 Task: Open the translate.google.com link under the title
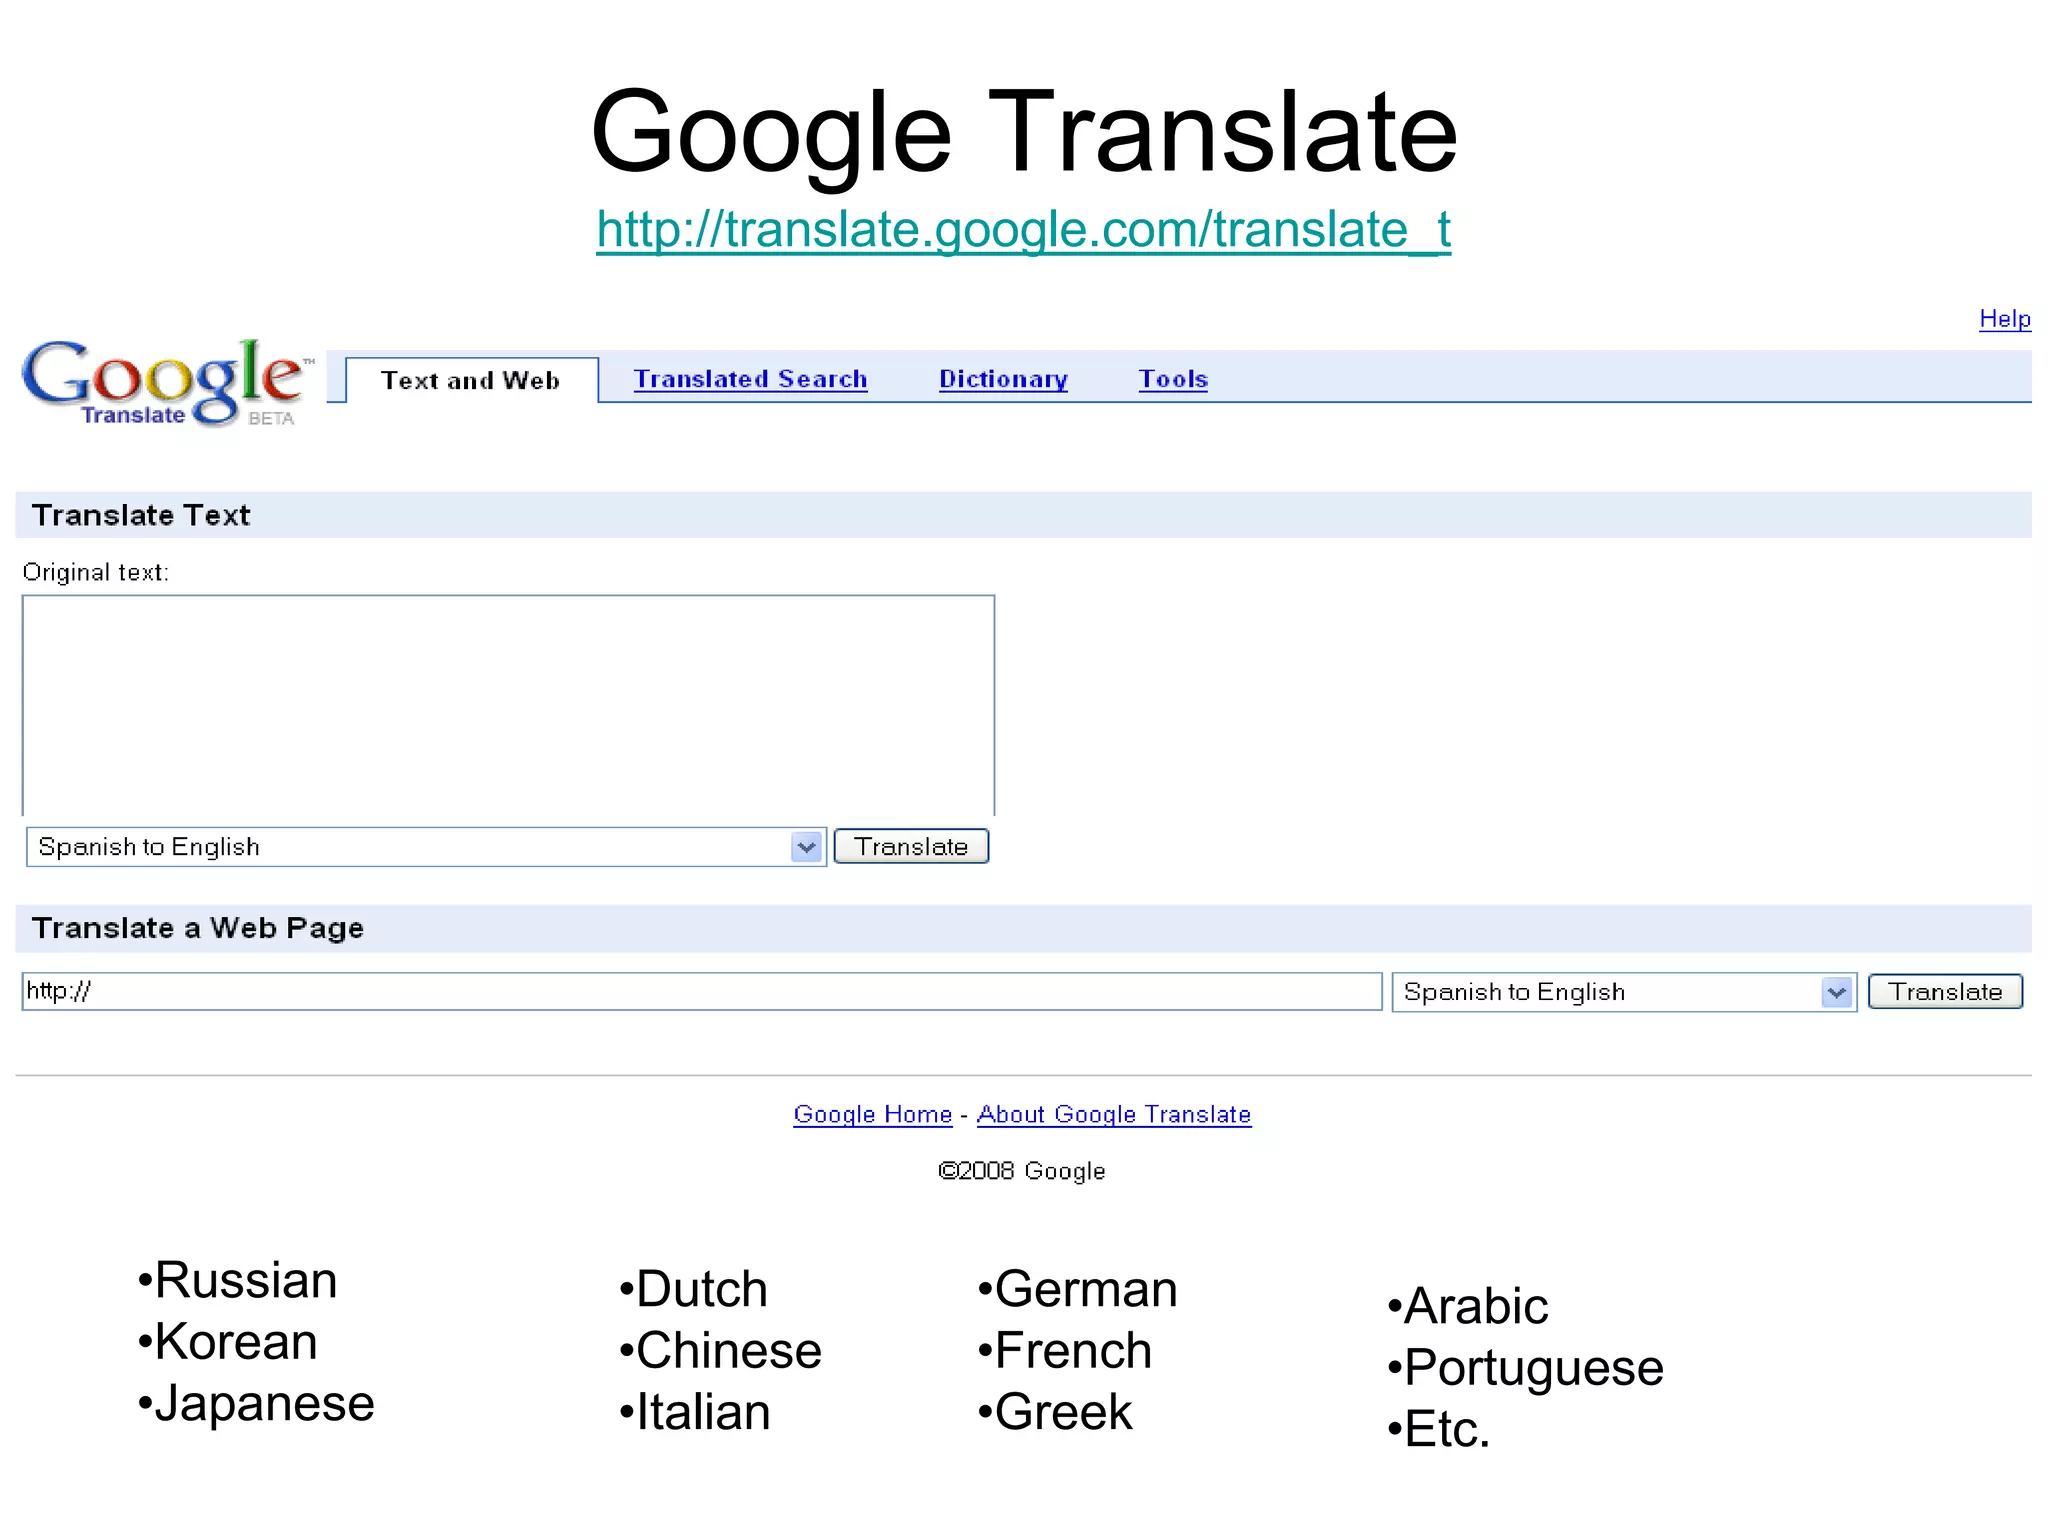(x=1023, y=230)
